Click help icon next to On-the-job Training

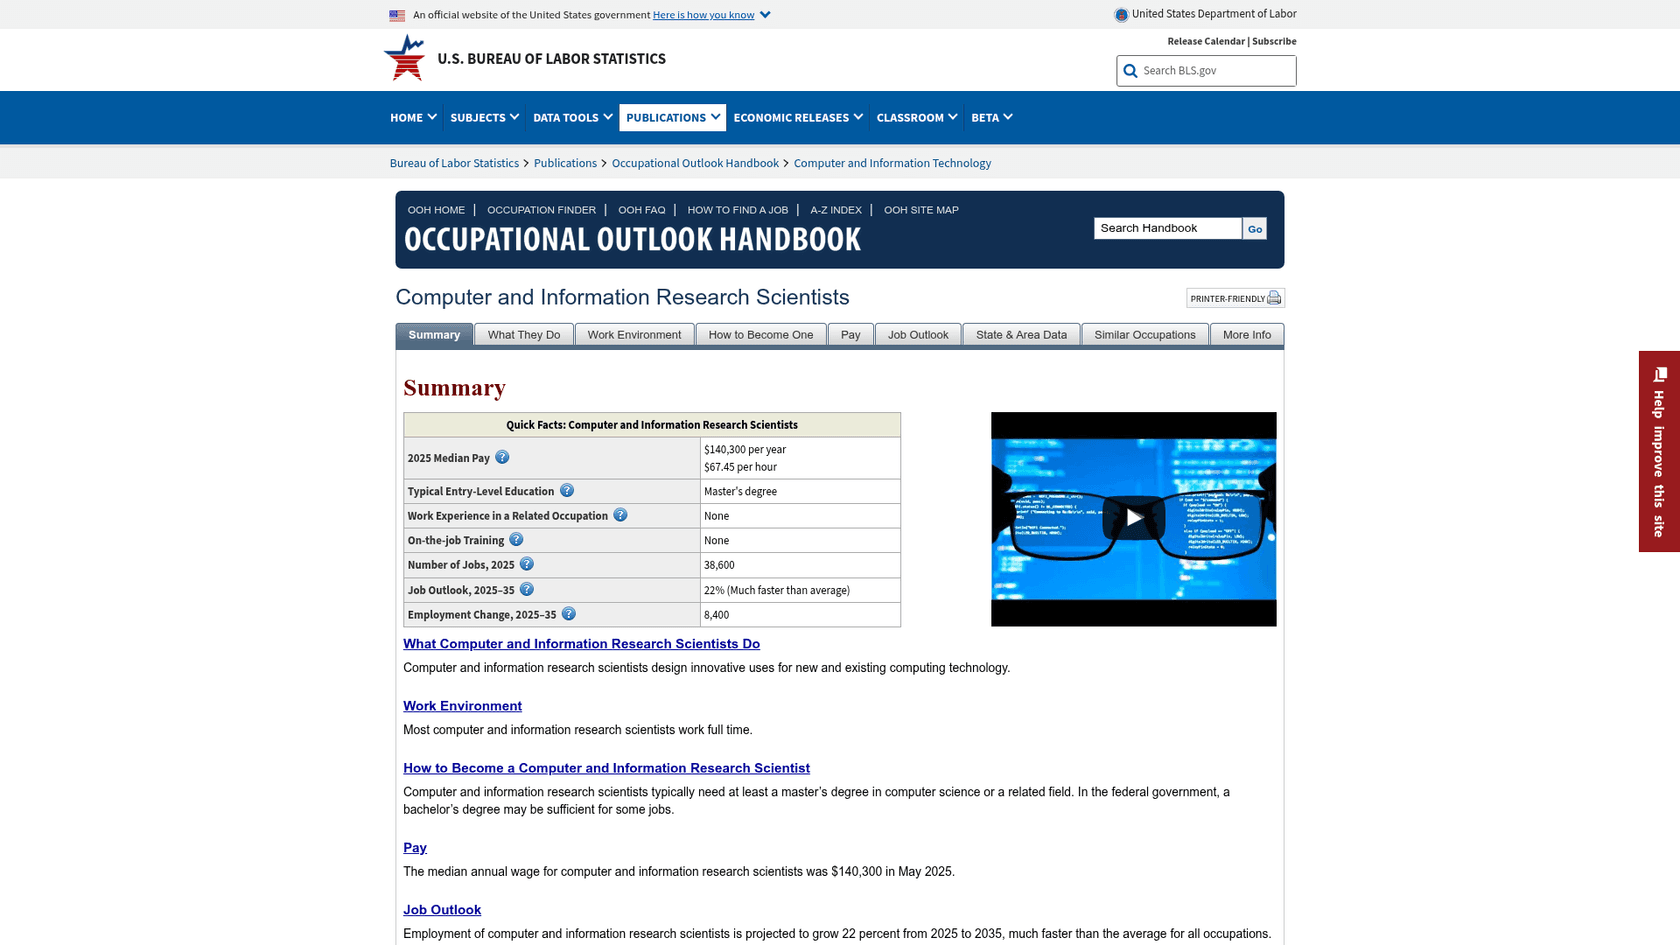click(516, 539)
